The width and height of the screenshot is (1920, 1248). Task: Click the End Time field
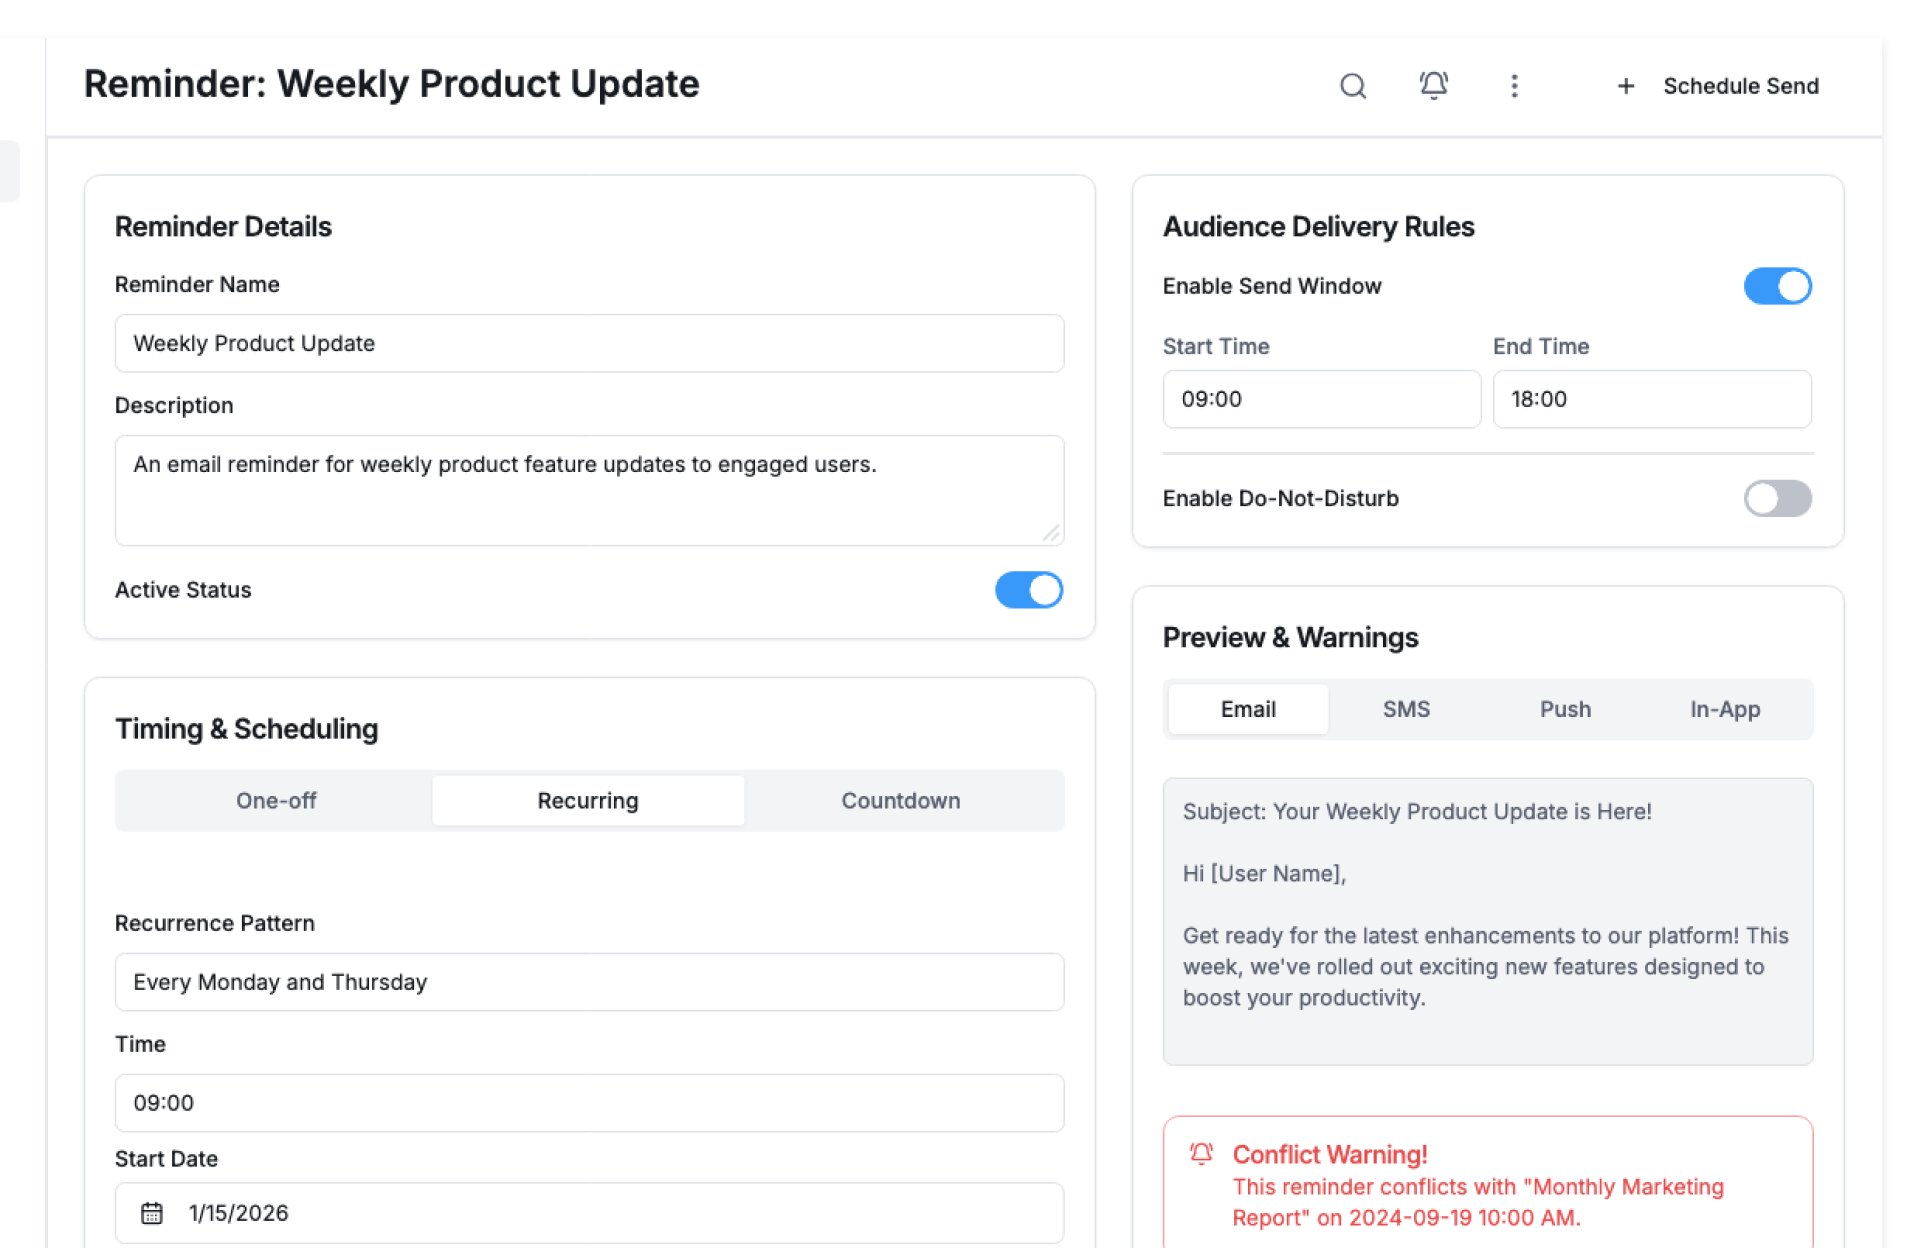(x=1651, y=399)
